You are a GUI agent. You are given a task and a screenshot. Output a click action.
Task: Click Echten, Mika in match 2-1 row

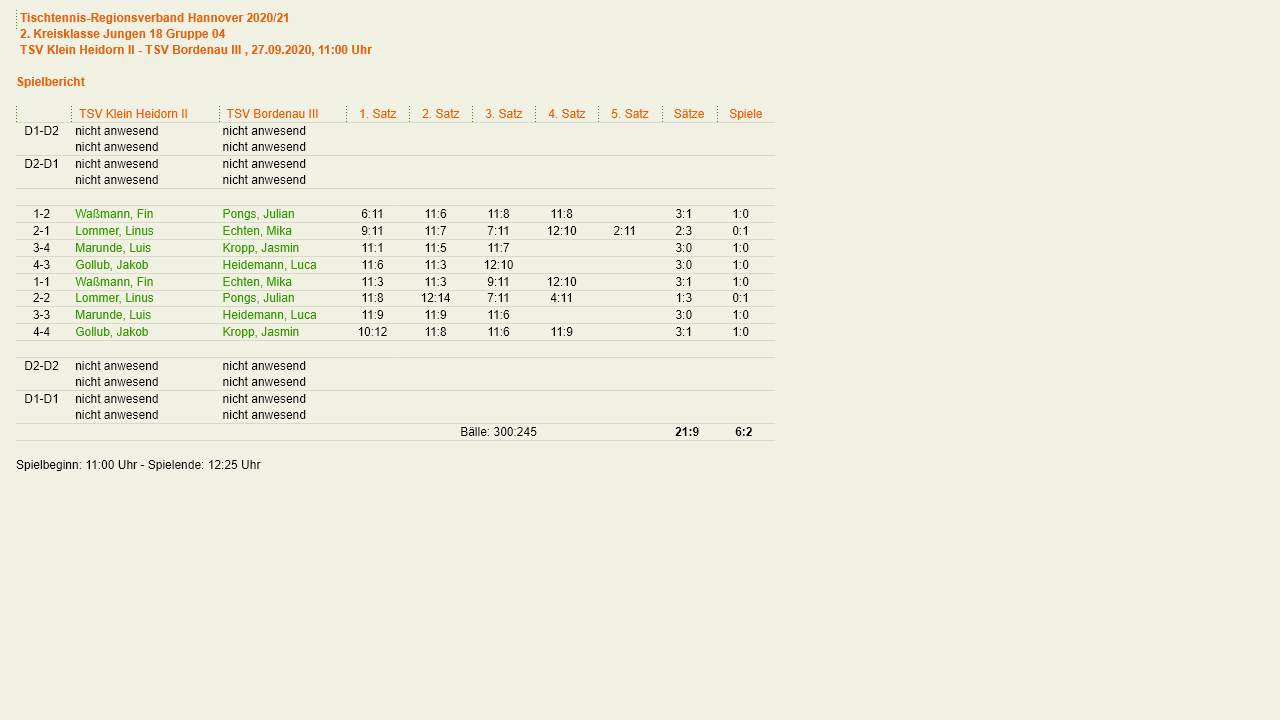257,231
